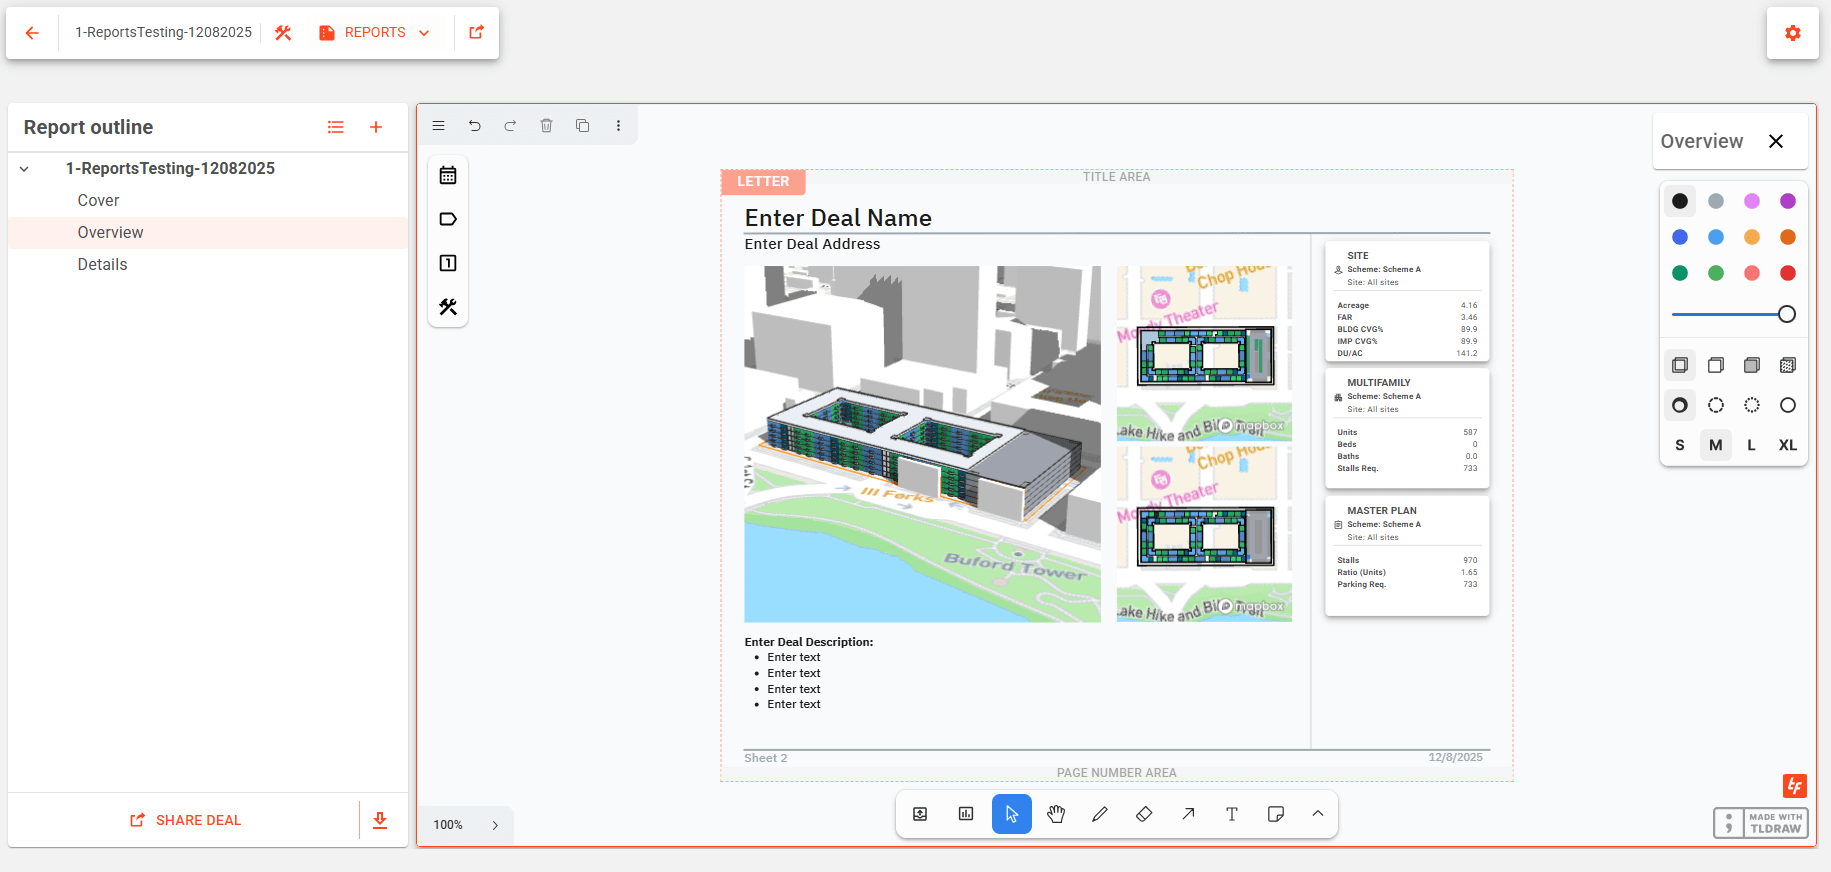This screenshot has width=1831, height=872.
Task: Select the dashed line style option
Action: coord(1716,405)
